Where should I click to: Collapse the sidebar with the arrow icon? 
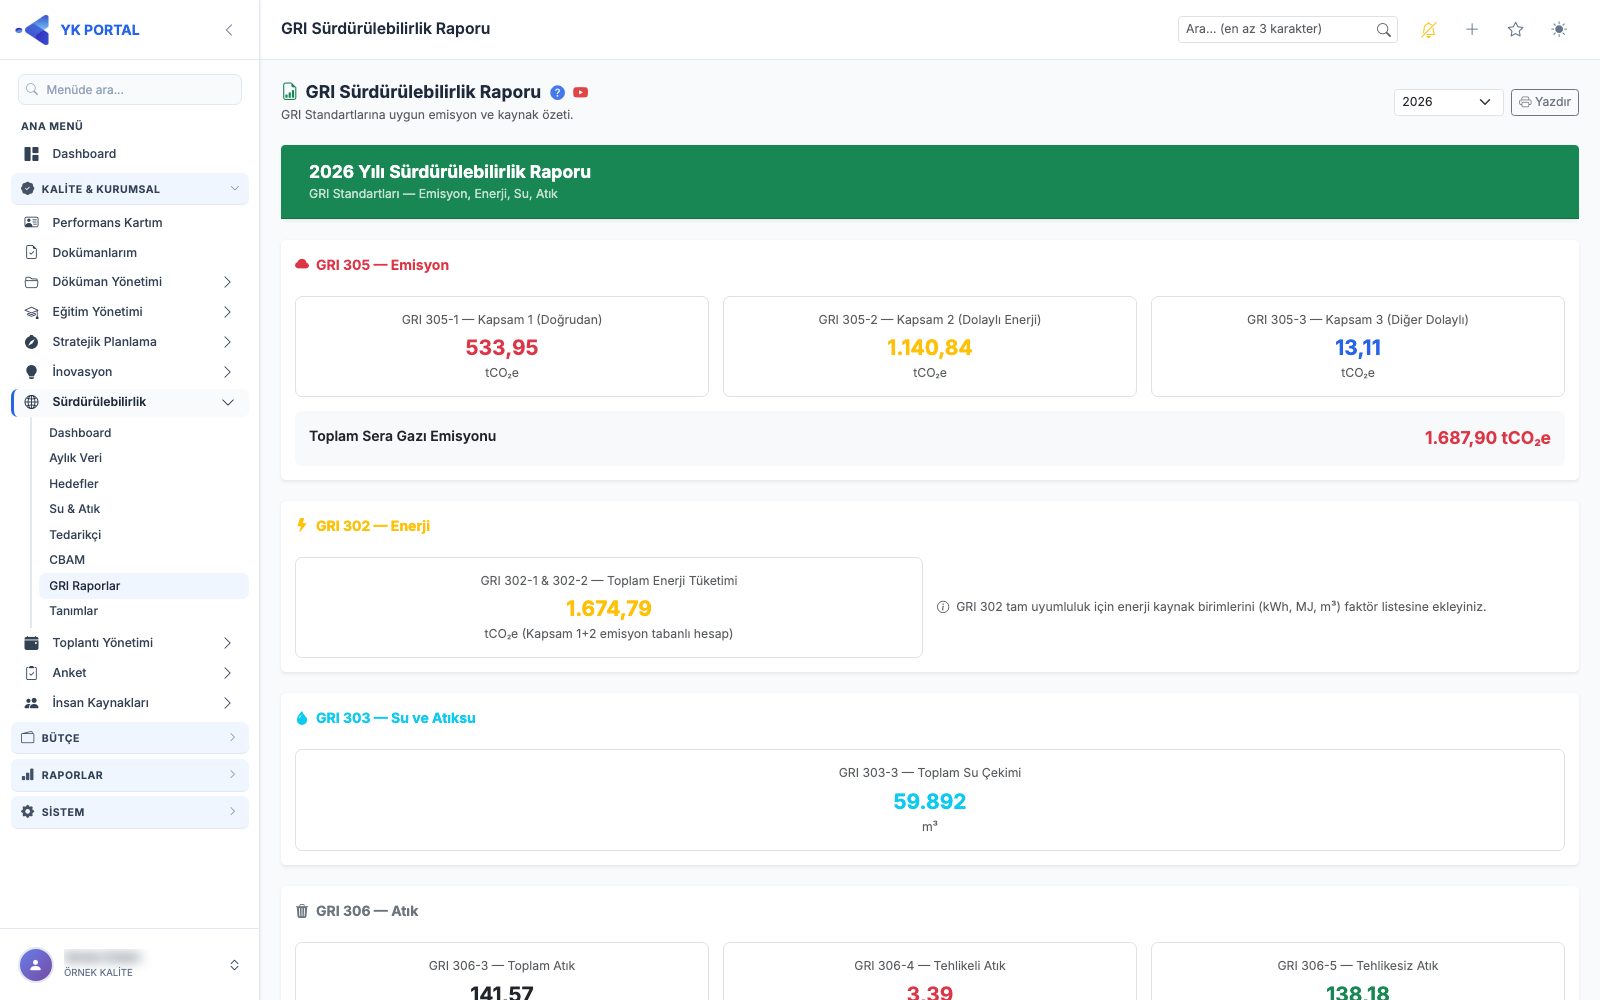[x=229, y=30]
